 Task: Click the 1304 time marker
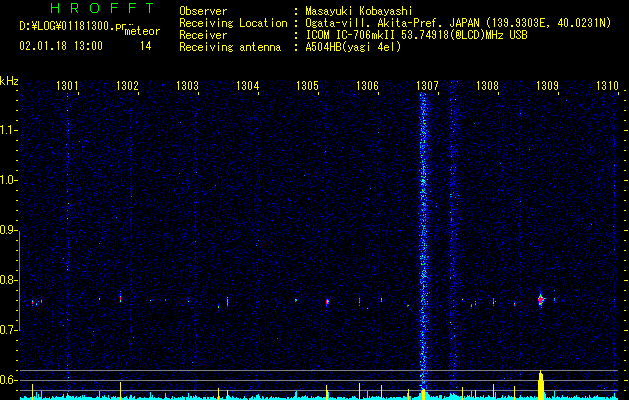point(248,86)
